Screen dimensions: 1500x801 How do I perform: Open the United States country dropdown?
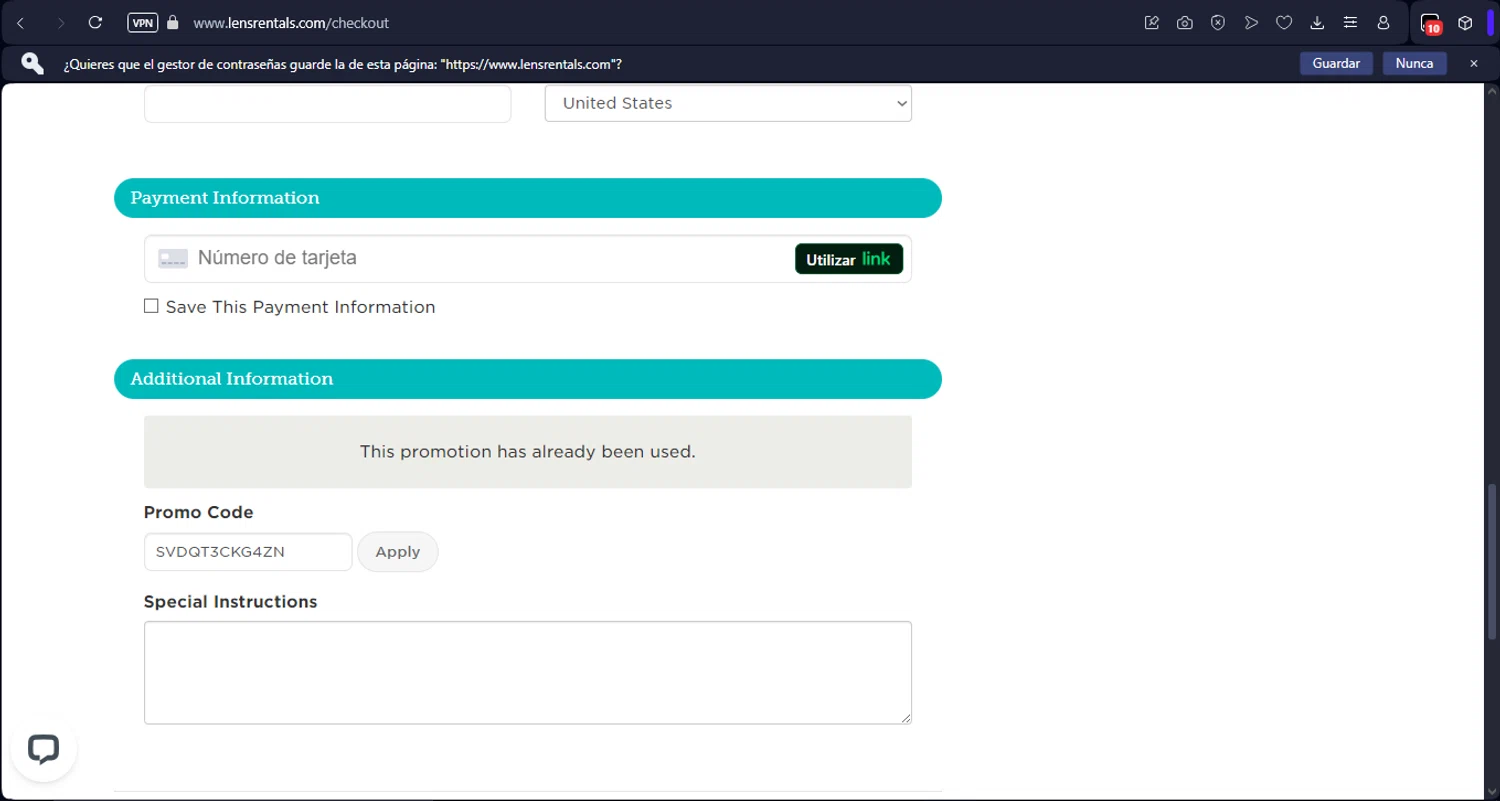tap(728, 103)
